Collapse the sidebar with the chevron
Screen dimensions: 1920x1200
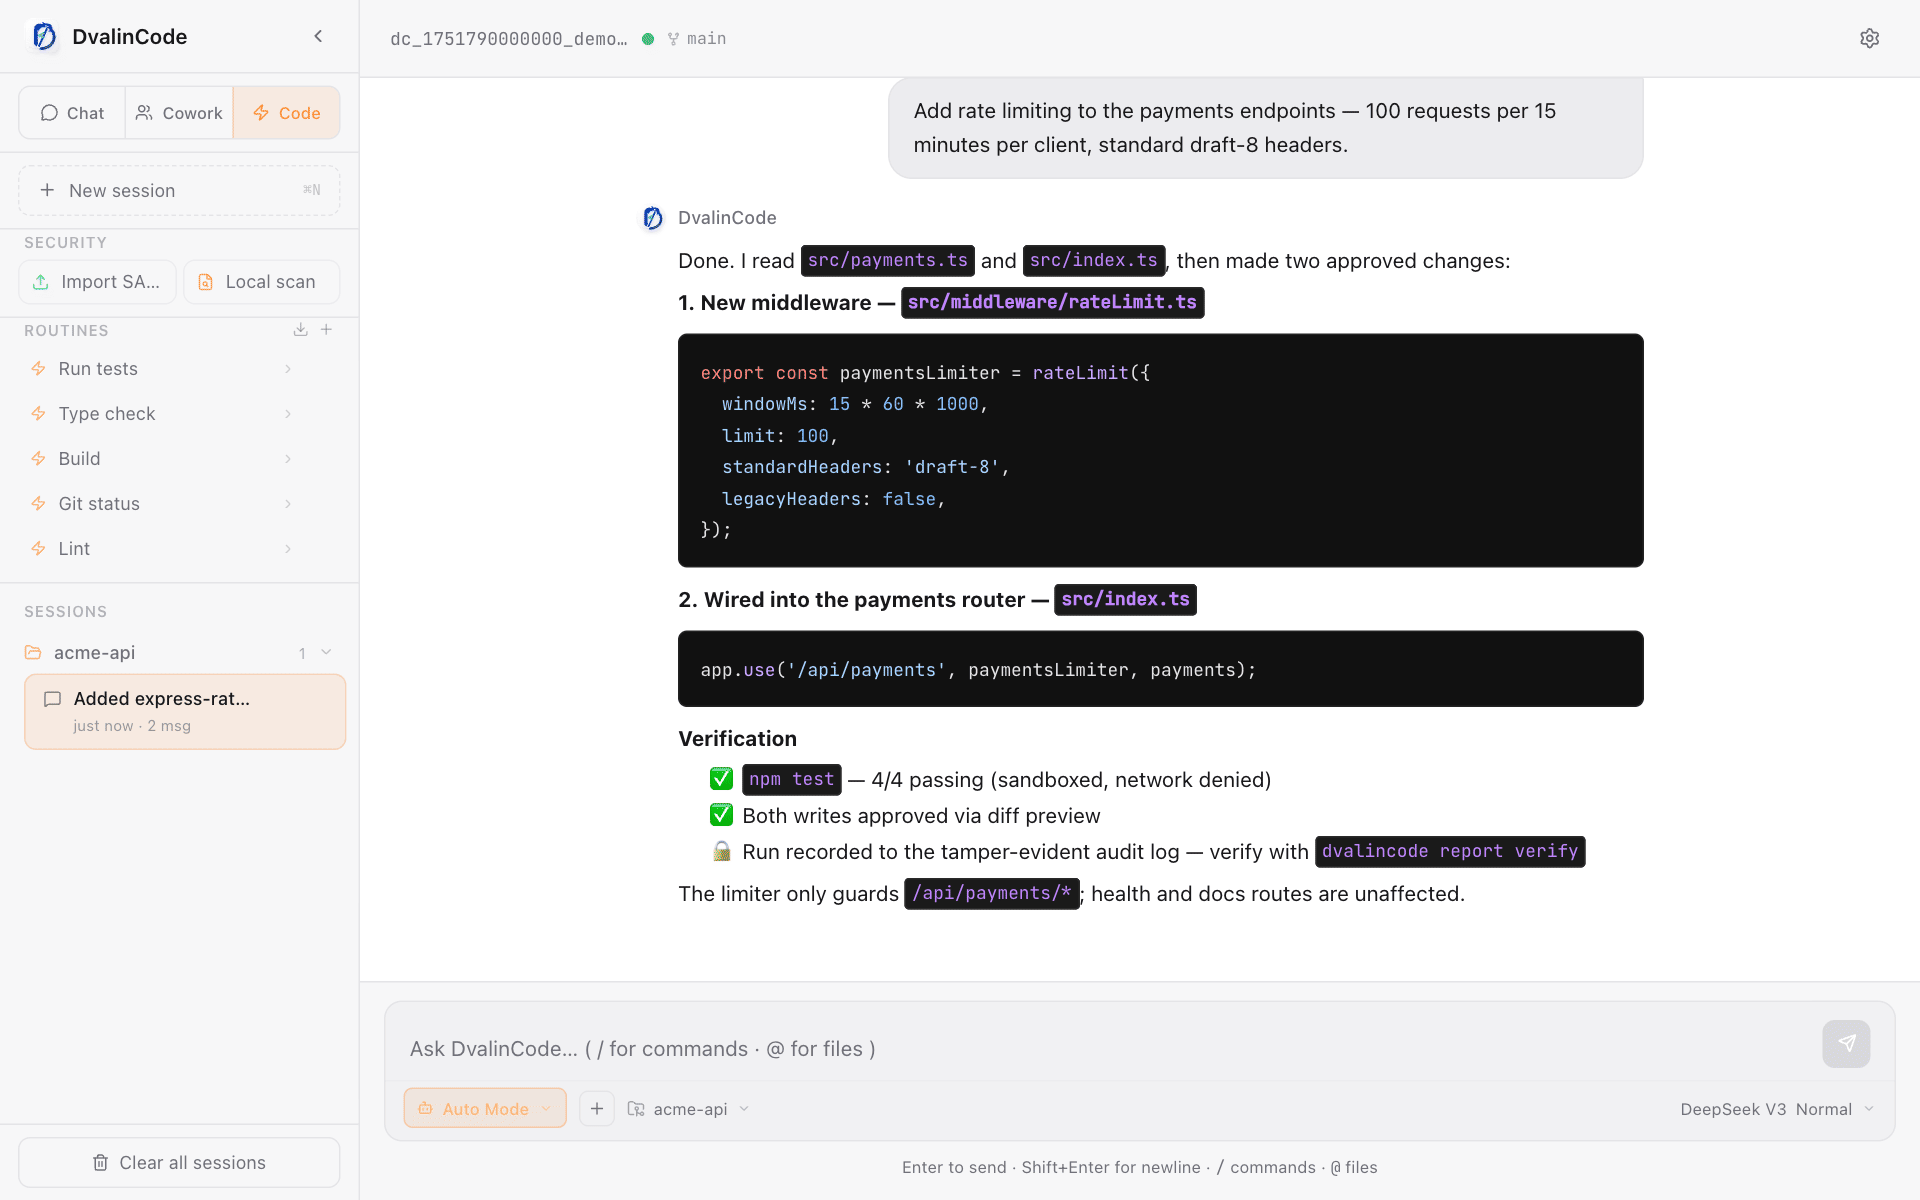coord(318,36)
